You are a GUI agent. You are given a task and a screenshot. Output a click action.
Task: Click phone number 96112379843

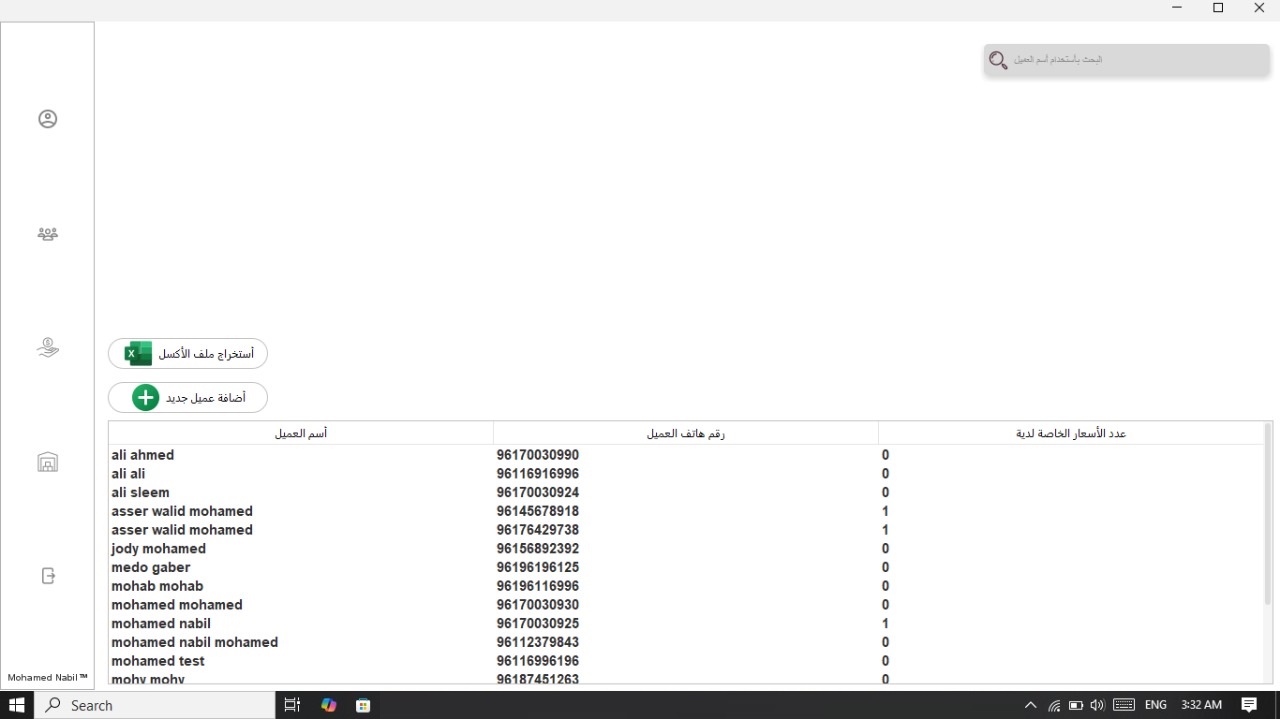[x=538, y=642]
